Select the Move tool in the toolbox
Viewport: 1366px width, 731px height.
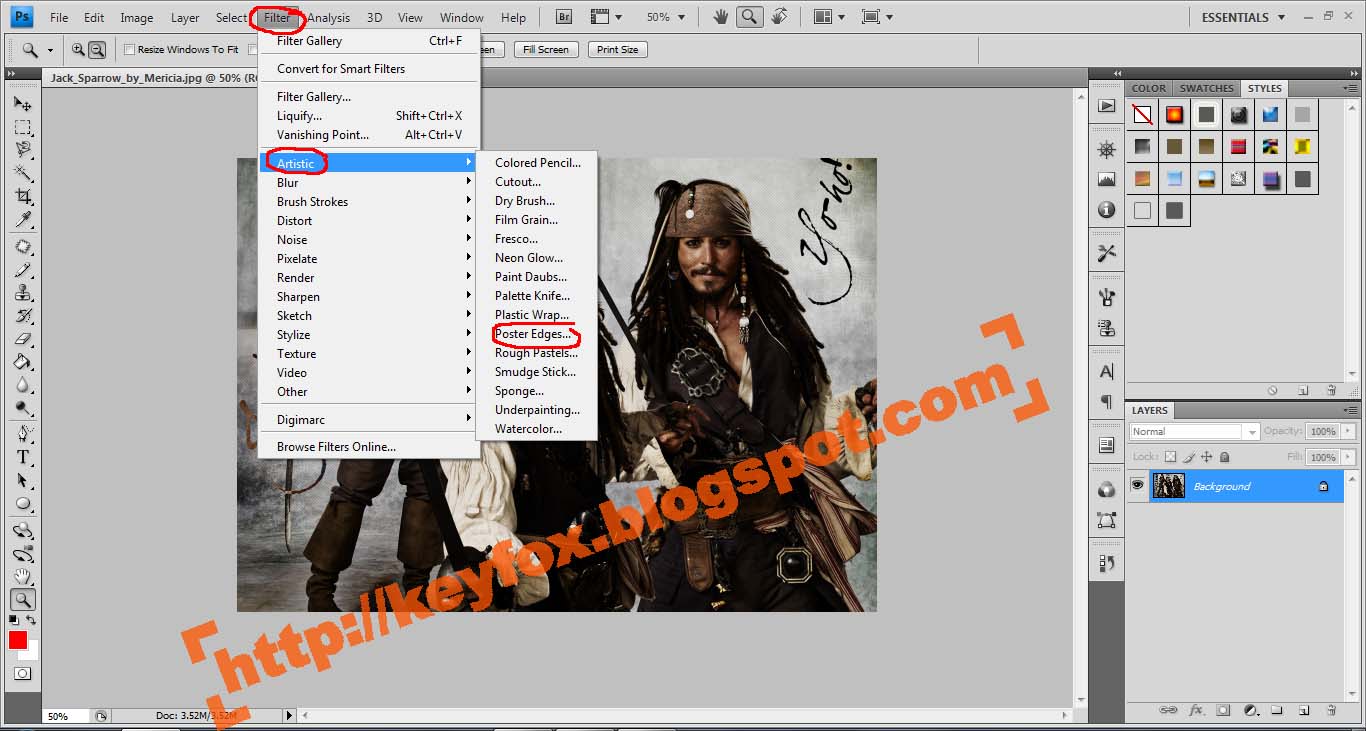(22, 103)
